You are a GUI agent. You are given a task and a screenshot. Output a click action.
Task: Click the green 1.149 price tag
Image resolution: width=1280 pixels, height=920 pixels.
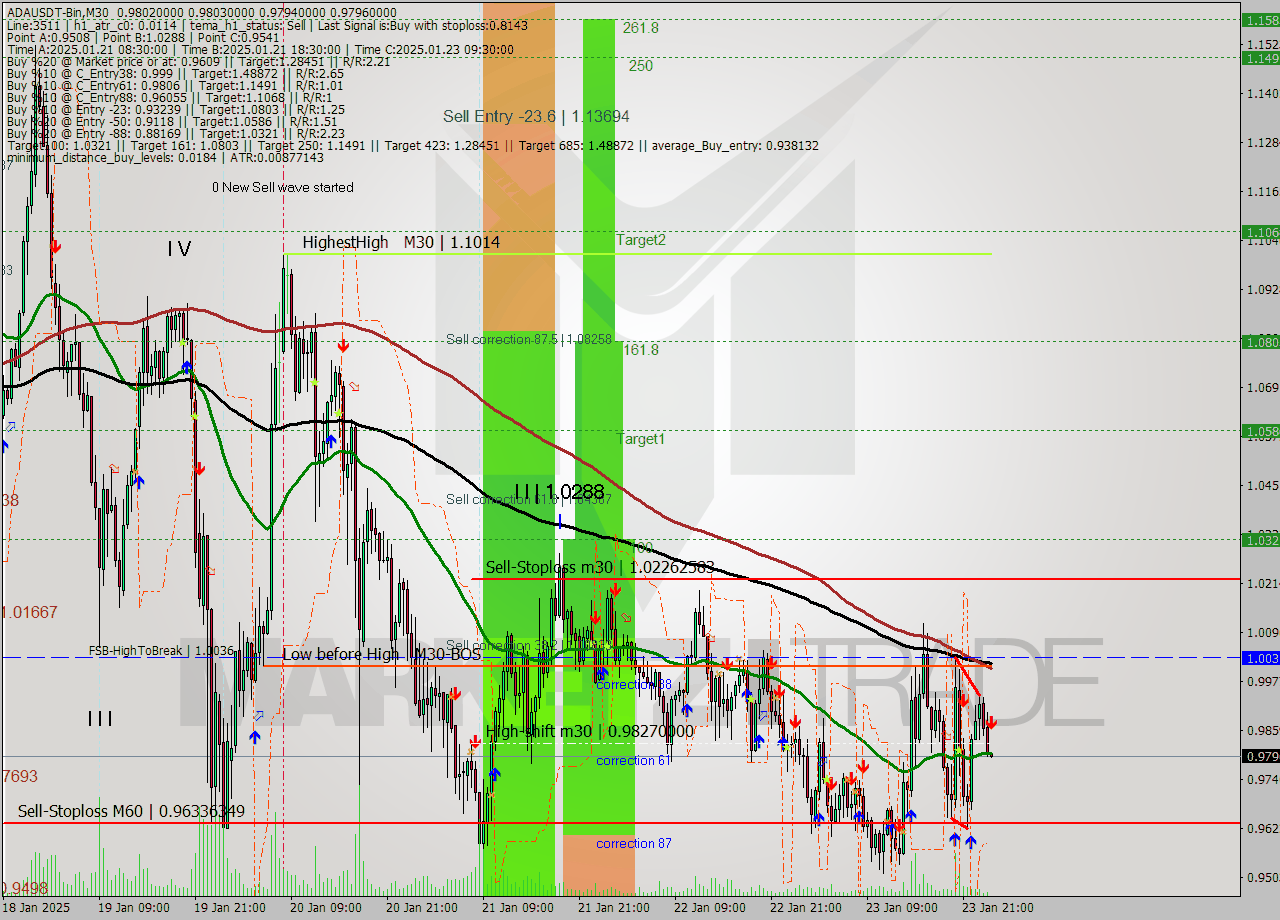coord(1260,58)
